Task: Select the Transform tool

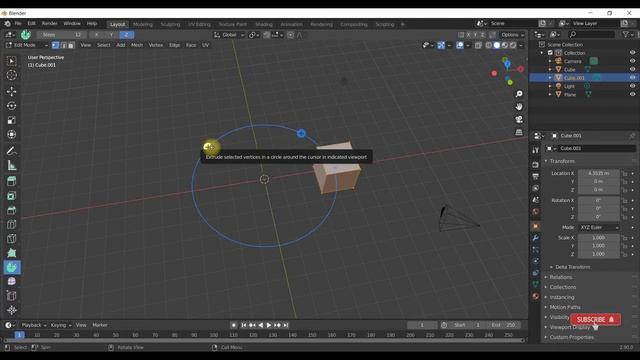Action: [11, 134]
